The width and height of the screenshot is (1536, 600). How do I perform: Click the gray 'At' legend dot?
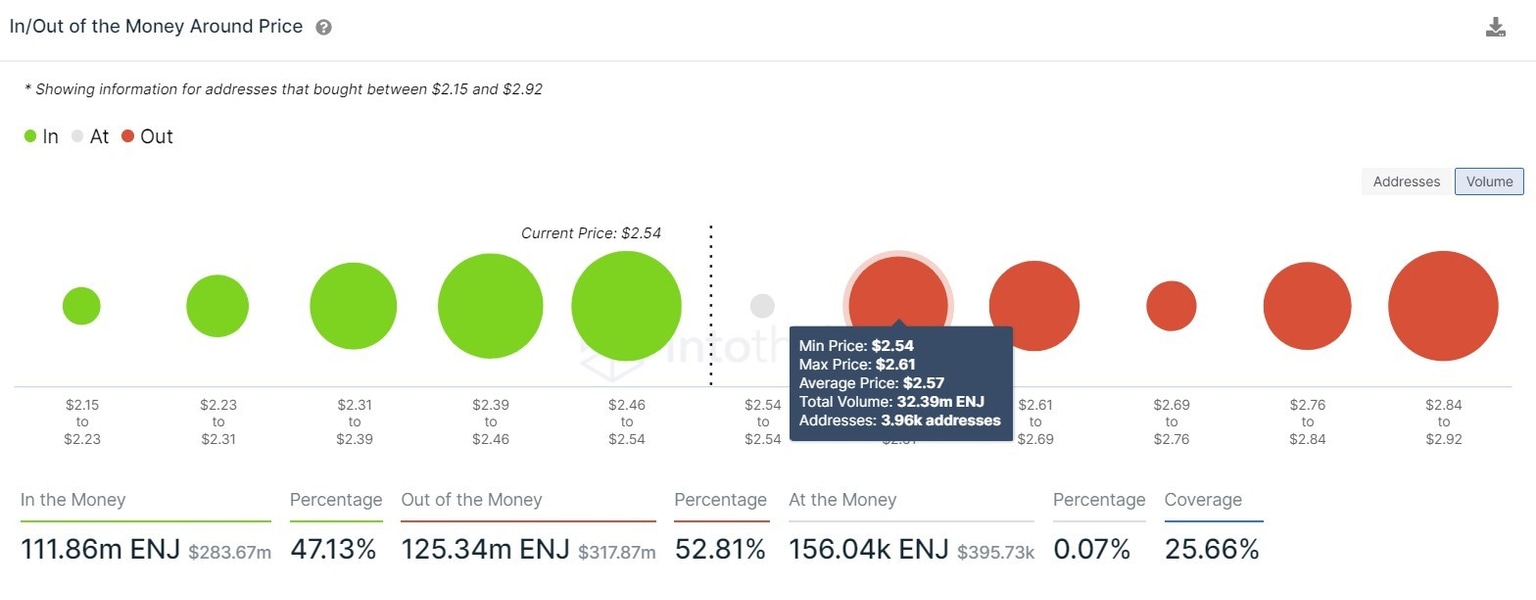[x=77, y=136]
